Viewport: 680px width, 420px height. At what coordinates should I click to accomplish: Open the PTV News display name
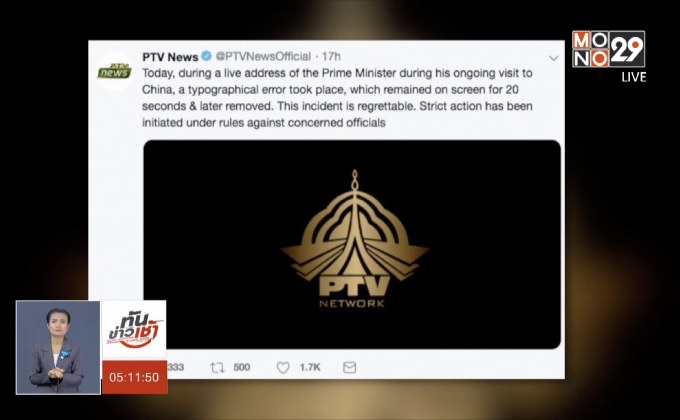pos(170,57)
